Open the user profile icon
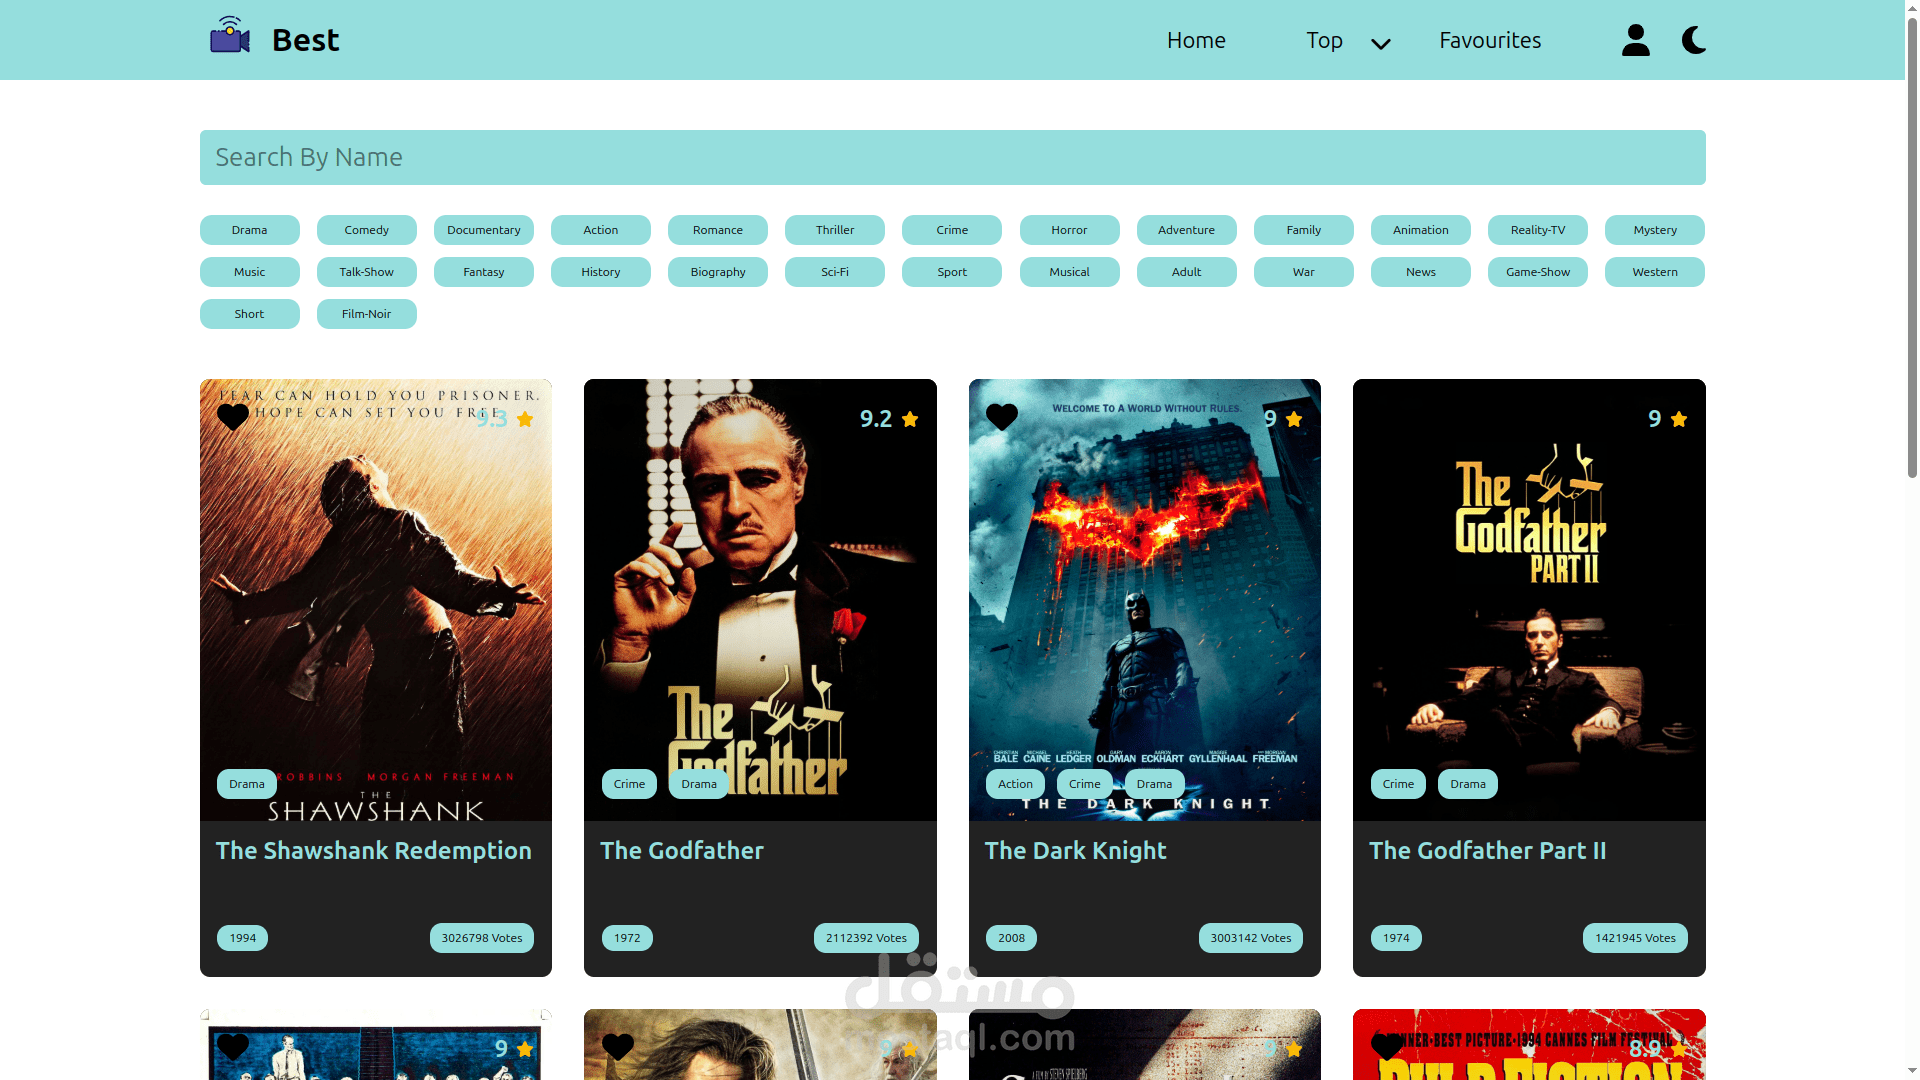 click(1636, 40)
